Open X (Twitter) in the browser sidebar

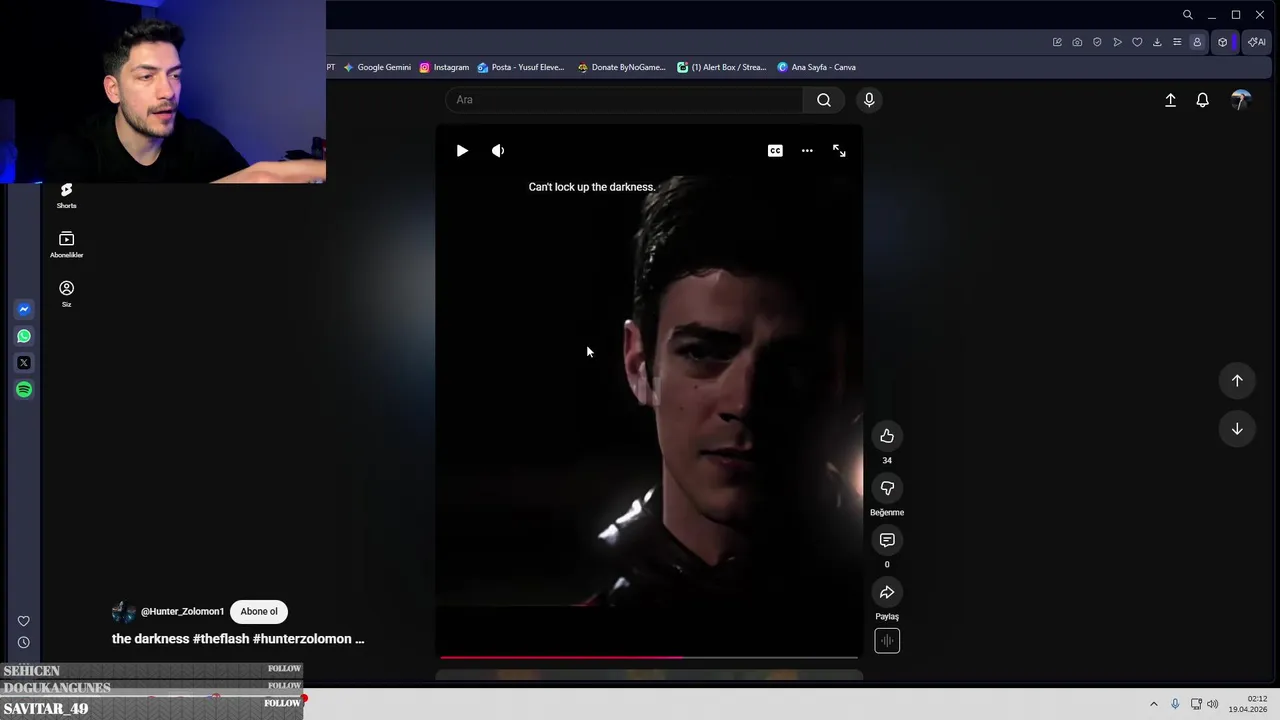point(24,363)
